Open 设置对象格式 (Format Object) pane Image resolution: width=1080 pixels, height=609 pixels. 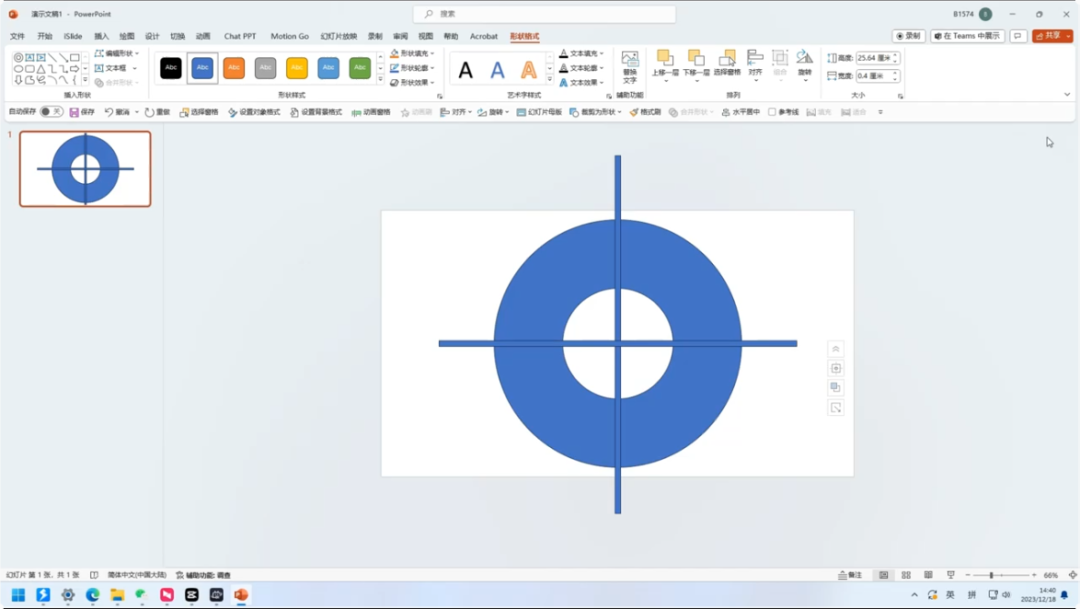pyautogui.click(x=254, y=112)
